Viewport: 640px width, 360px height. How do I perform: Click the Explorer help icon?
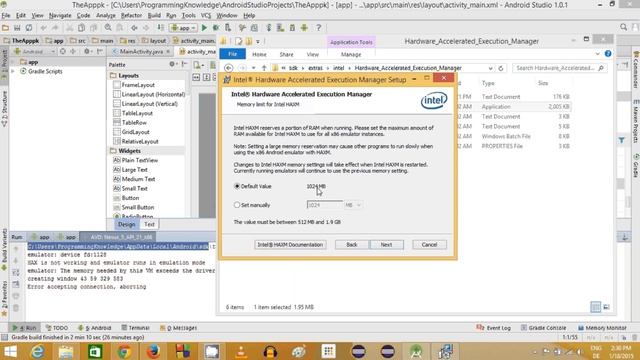[608, 54]
